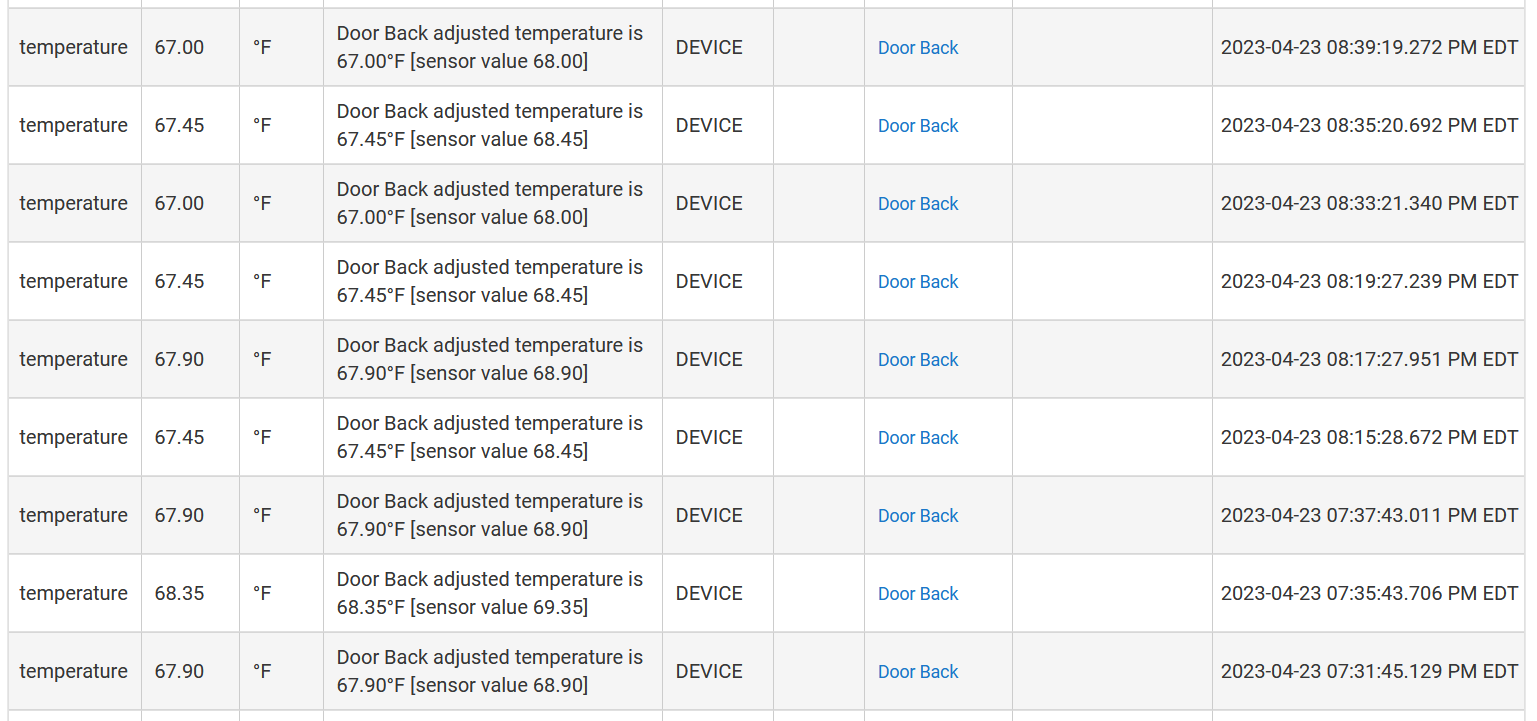Select the 68.35 temperature value cell
Image resolution: width=1537 pixels, height=721 pixels.
180,594
